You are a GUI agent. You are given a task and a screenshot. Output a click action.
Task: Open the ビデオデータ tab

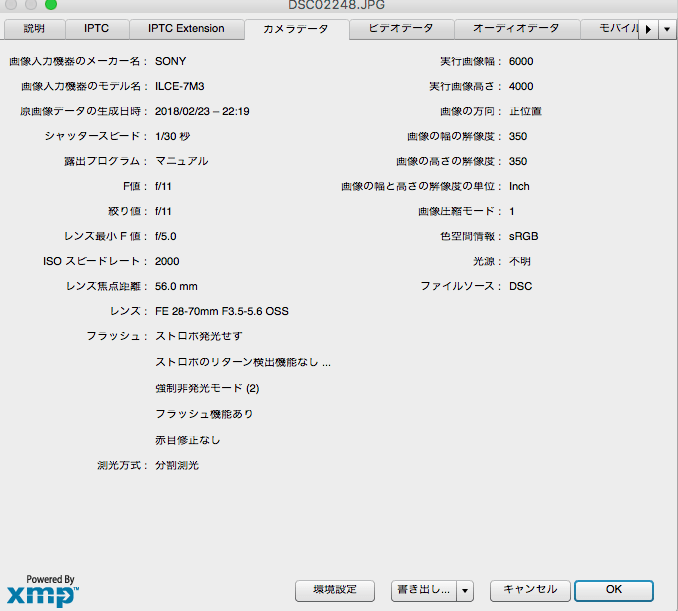click(401, 29)
